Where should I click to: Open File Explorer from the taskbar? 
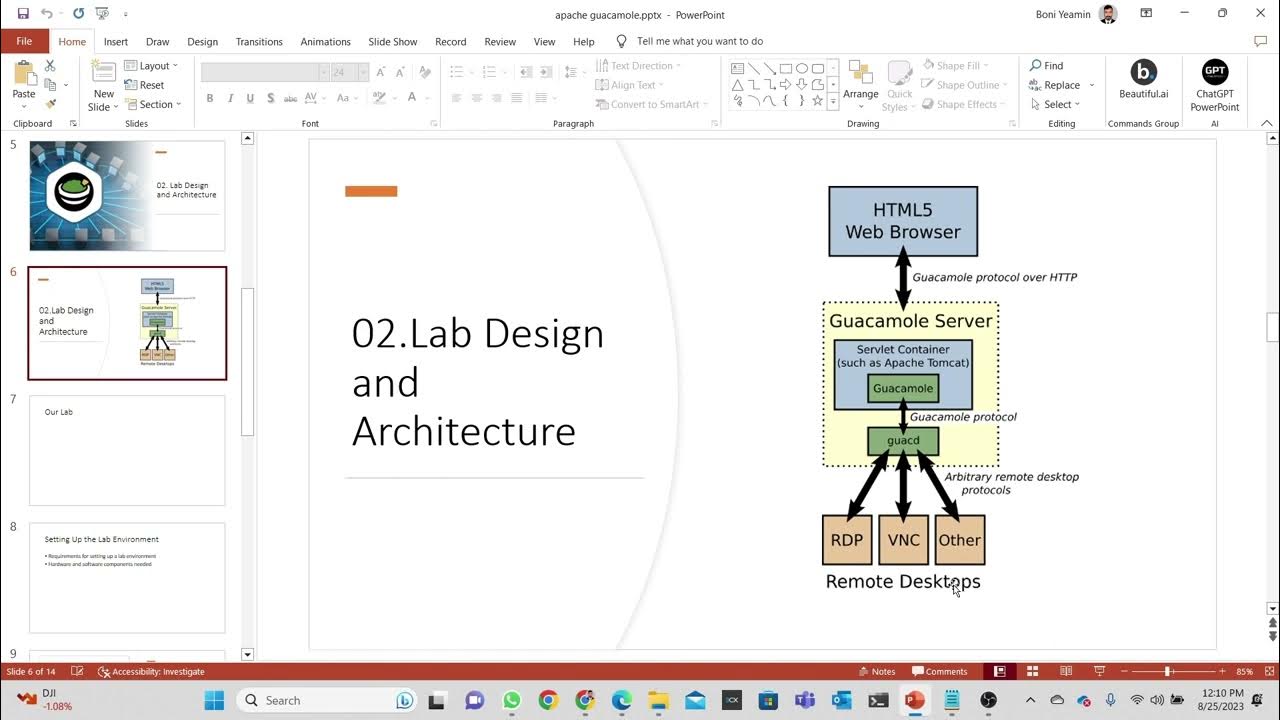(657, 700)
